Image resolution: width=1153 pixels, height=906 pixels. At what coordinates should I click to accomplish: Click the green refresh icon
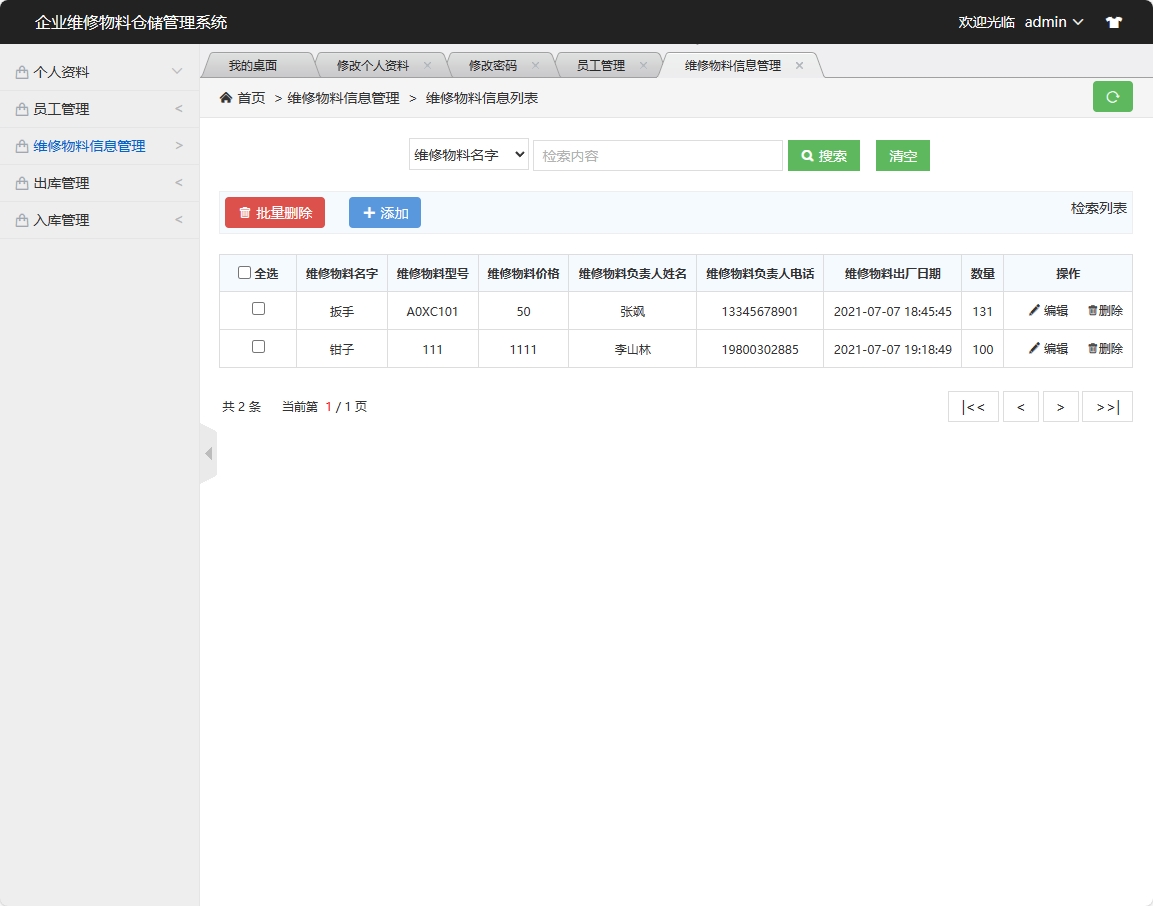pyautogui.click(x=1112, y=97)
